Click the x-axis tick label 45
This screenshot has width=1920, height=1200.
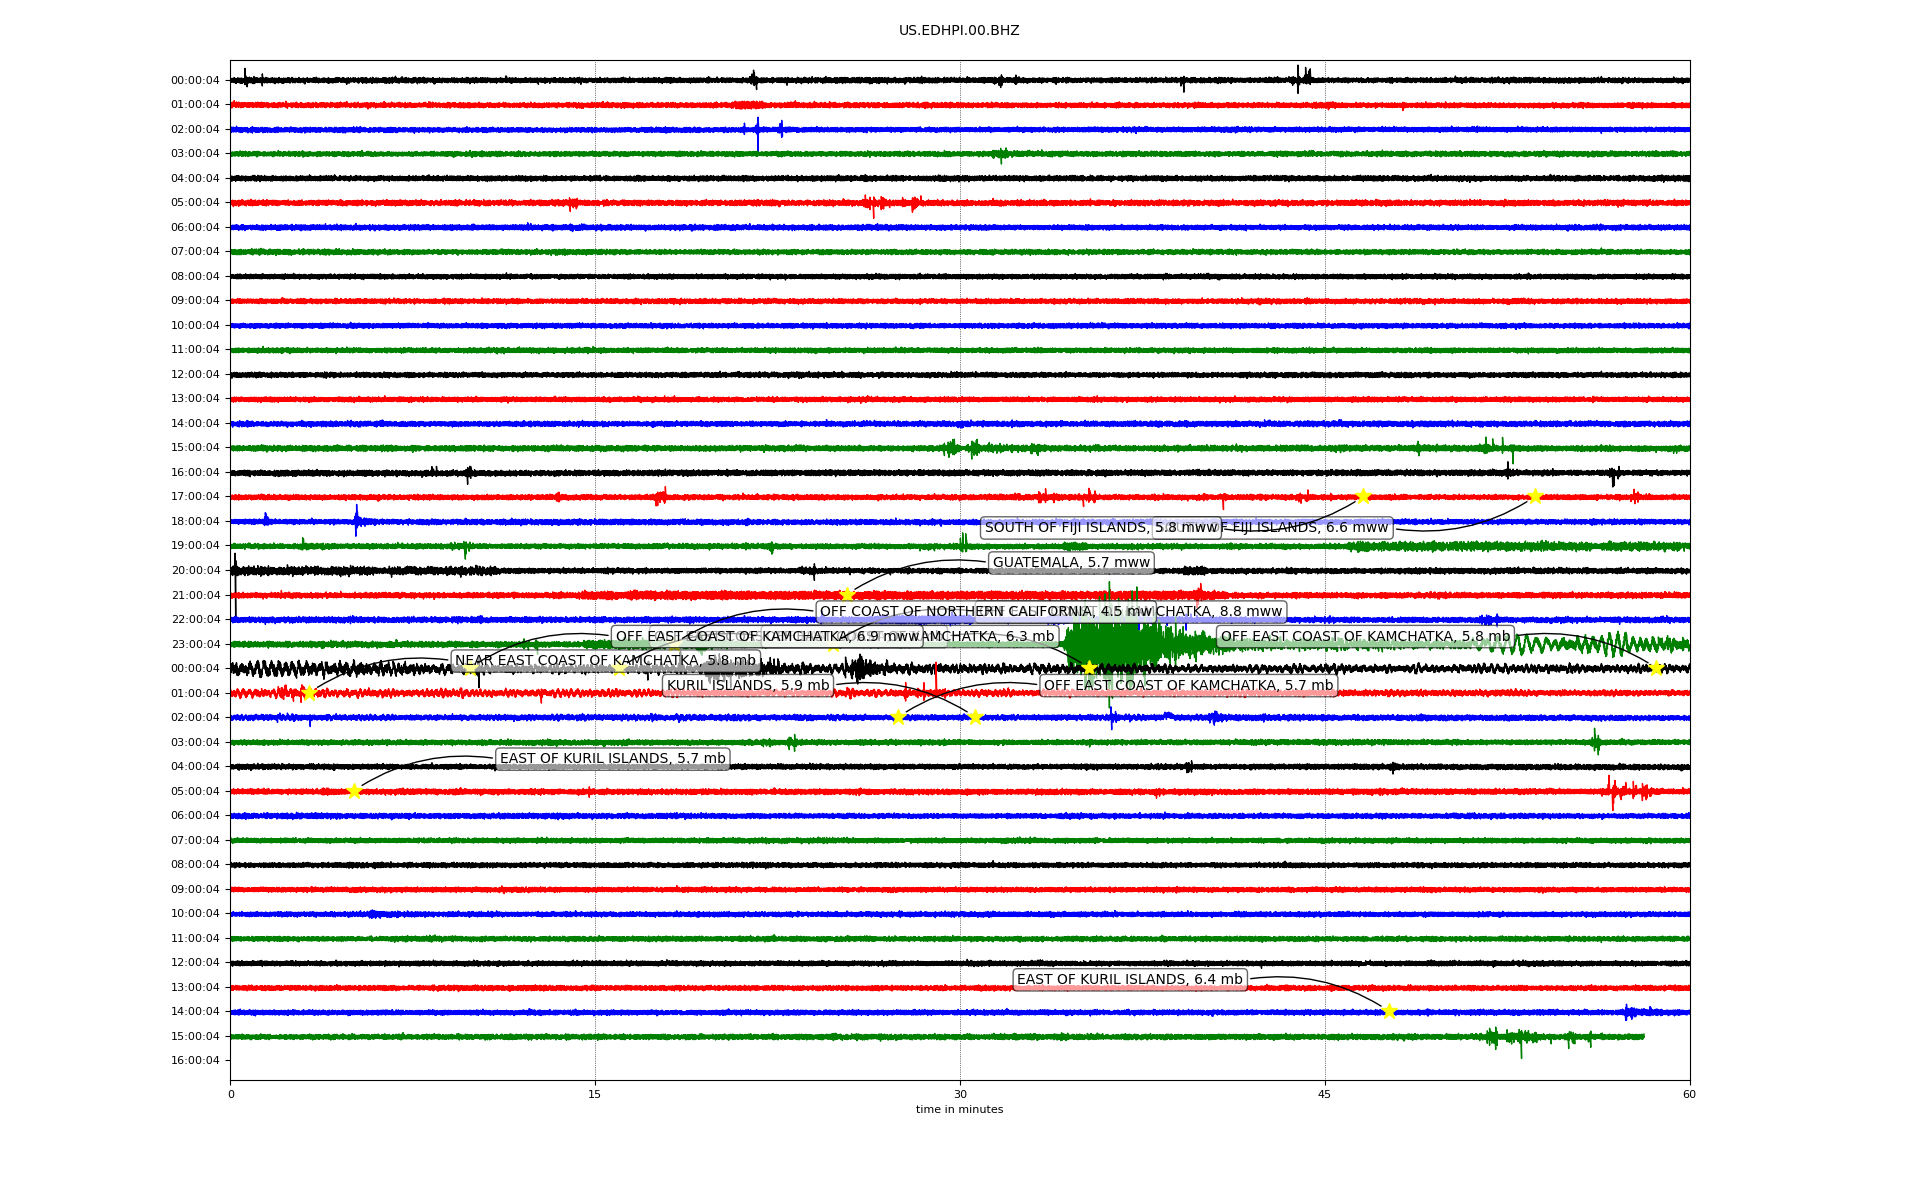tap(1325, 1094)
